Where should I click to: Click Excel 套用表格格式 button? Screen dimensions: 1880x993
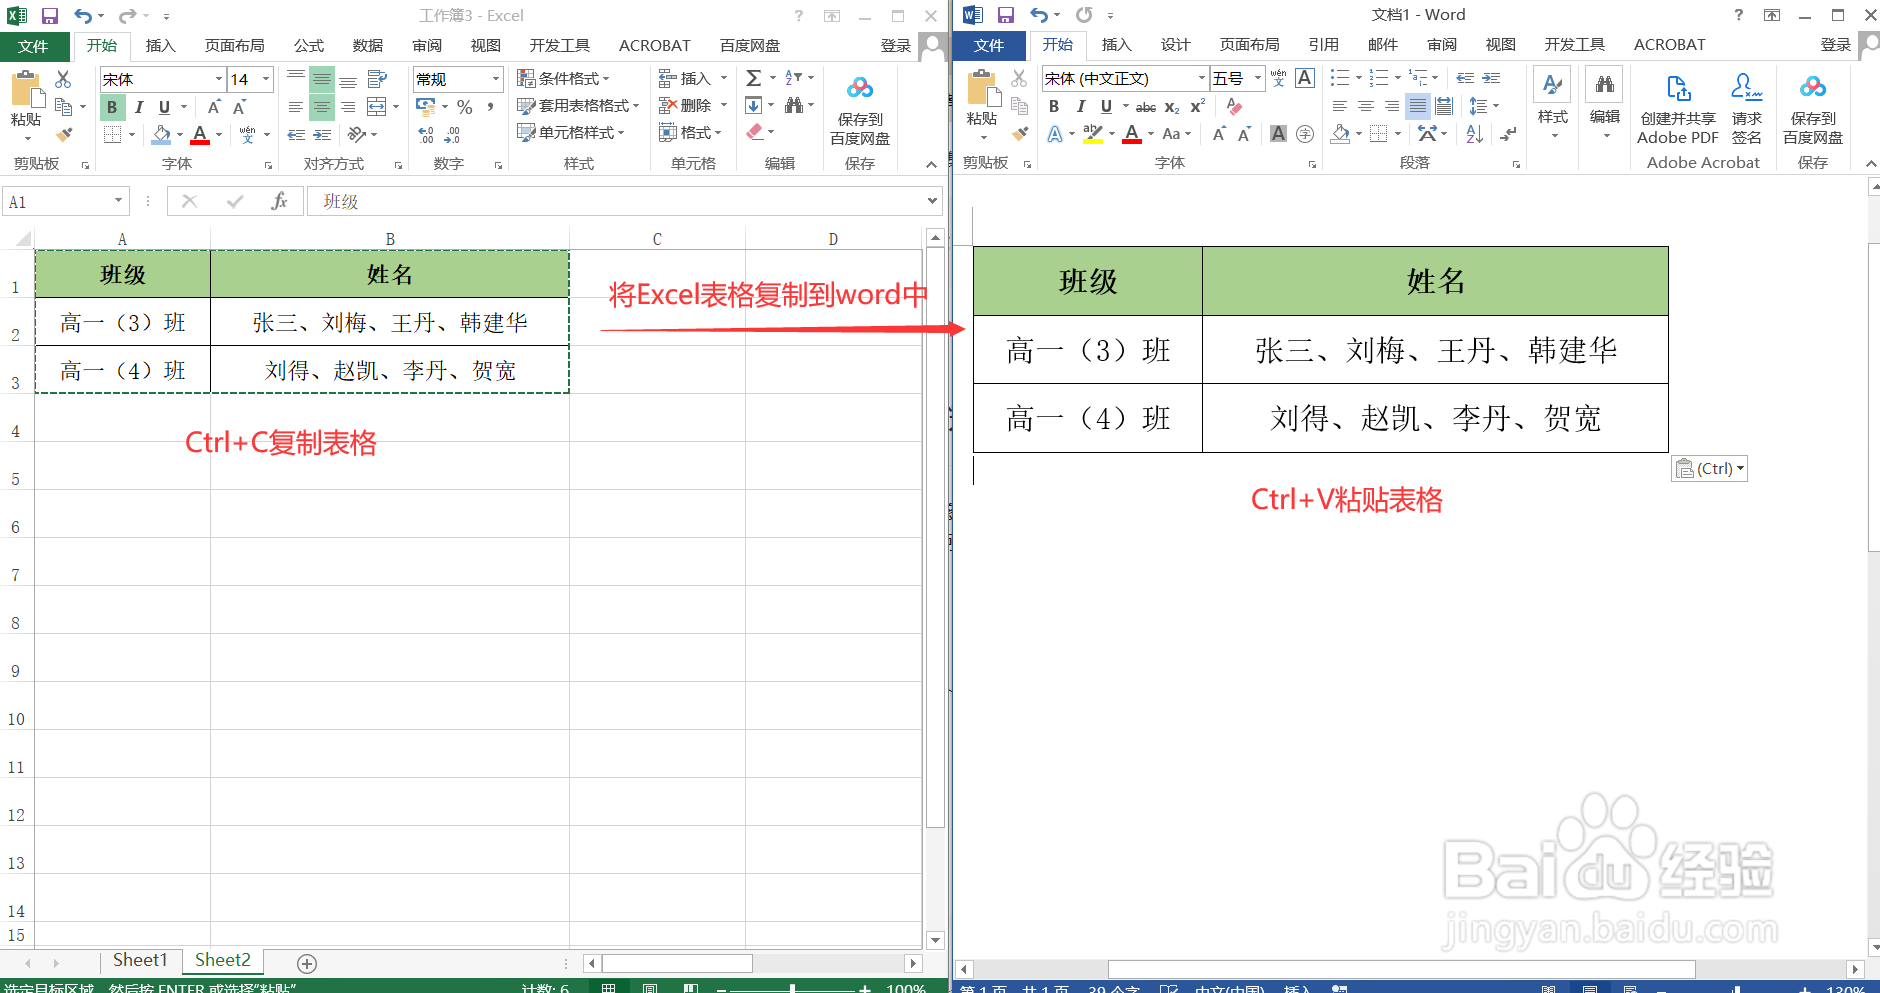pyautogui.click(x=577, y=105)
